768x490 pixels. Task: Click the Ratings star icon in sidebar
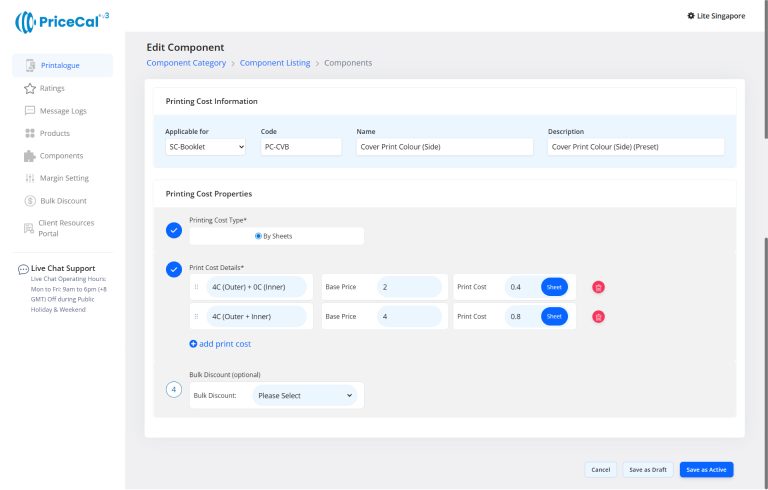[x=30, y=88]
